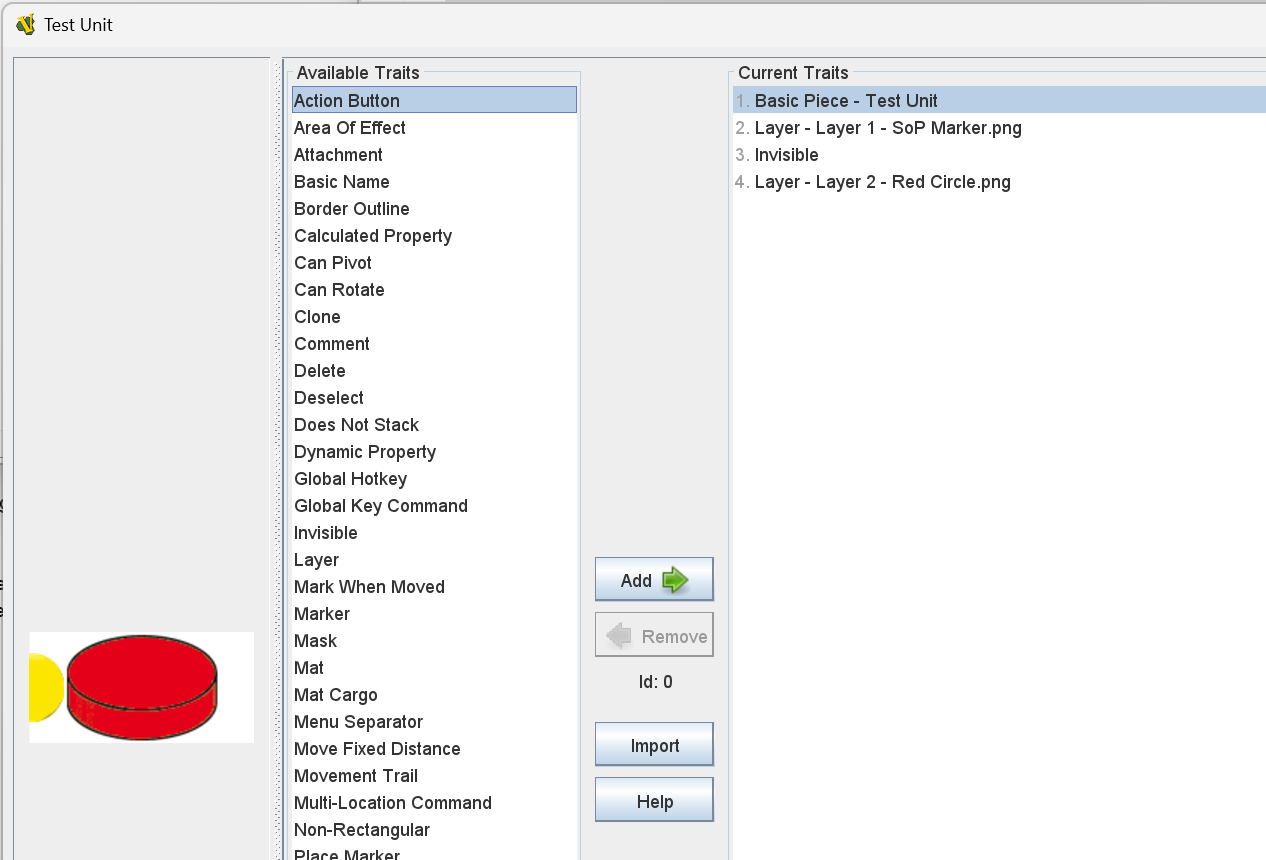Screen dimensions: 1266x860
Task: Select Mat Cargo from available traits
Action: pos(336,695)
